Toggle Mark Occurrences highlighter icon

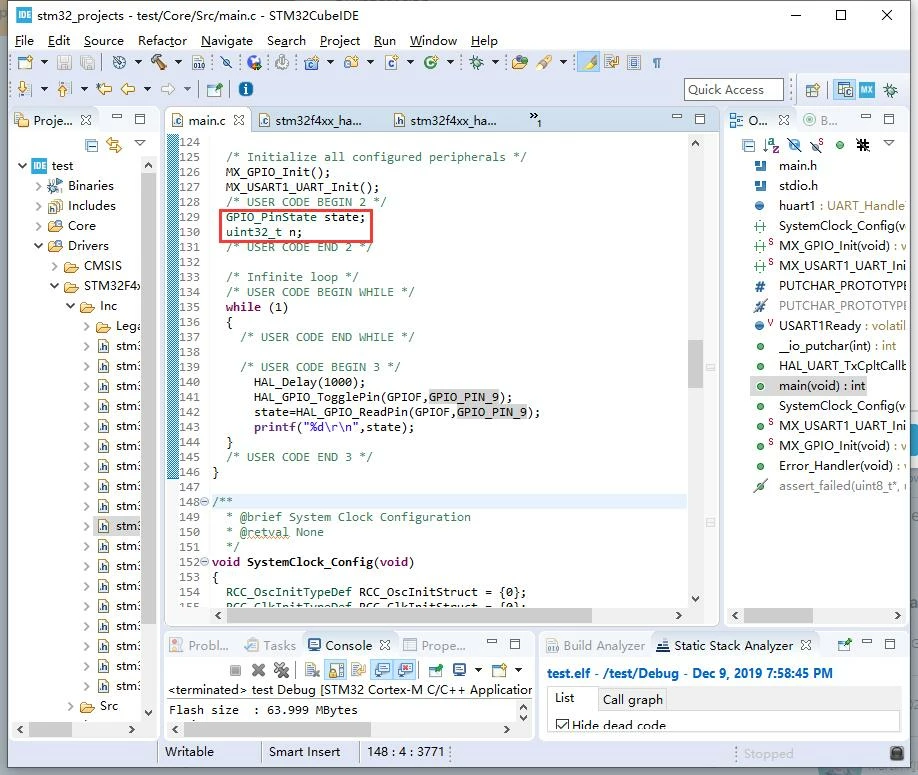590,62
